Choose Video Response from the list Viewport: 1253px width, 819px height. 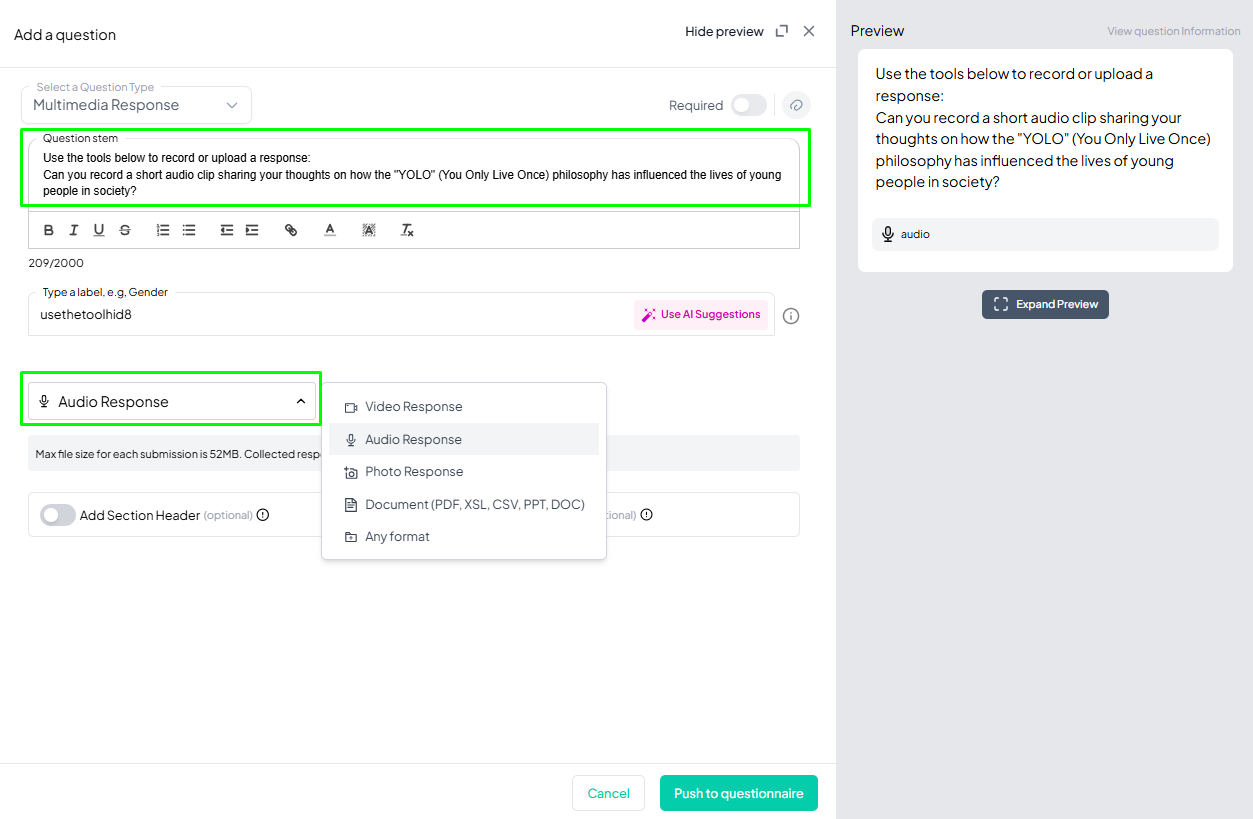pos(464,407)
